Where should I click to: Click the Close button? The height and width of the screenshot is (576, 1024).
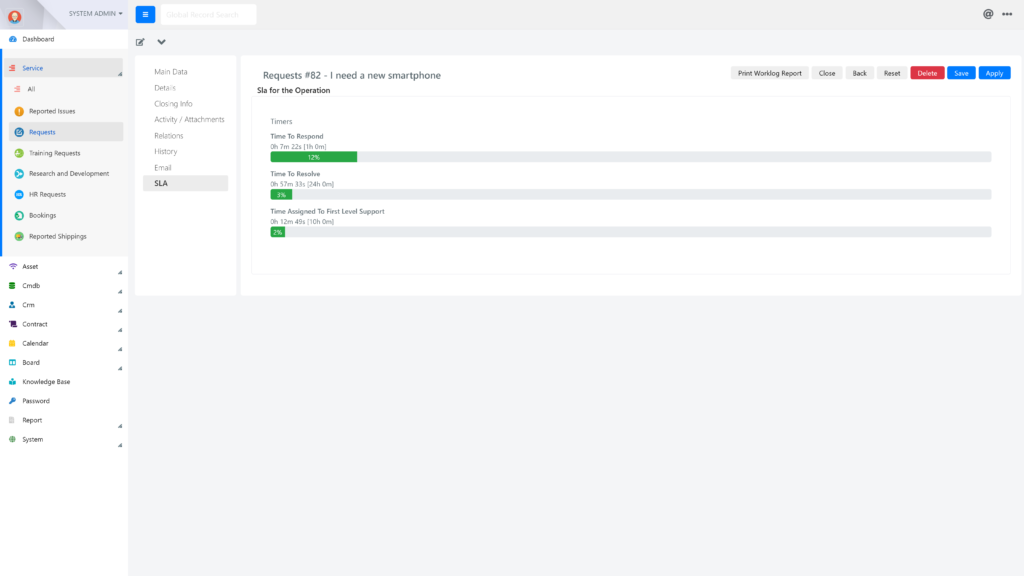[827, 73]
